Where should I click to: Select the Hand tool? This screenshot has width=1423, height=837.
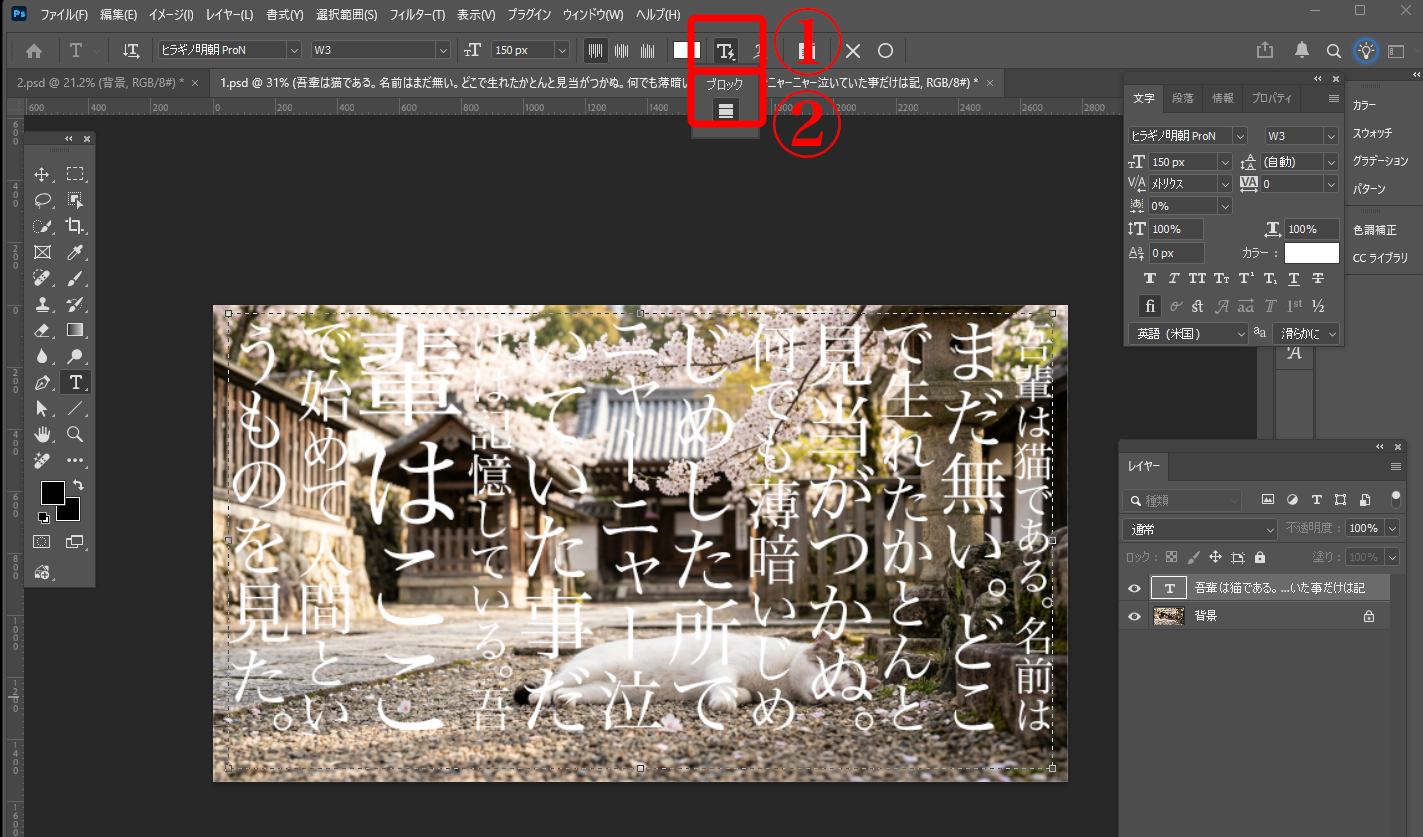coord(42,433)
